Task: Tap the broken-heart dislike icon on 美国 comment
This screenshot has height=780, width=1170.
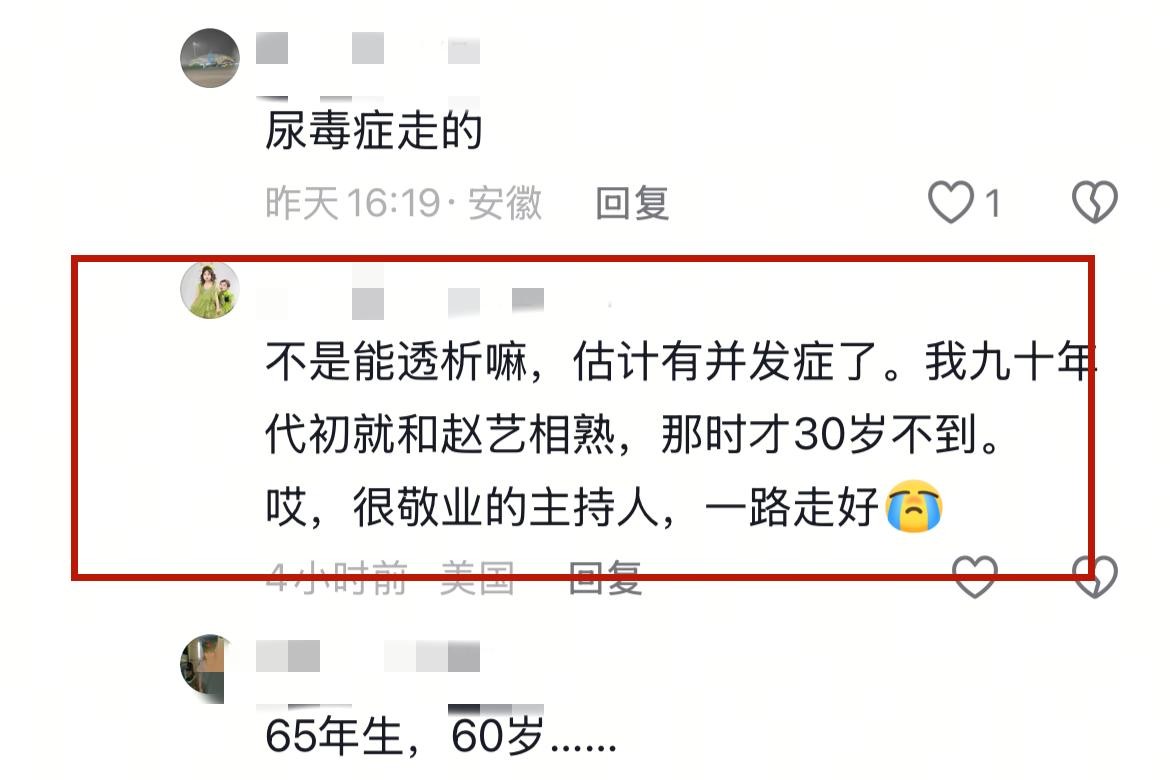Action: [x=1095, y=577]
